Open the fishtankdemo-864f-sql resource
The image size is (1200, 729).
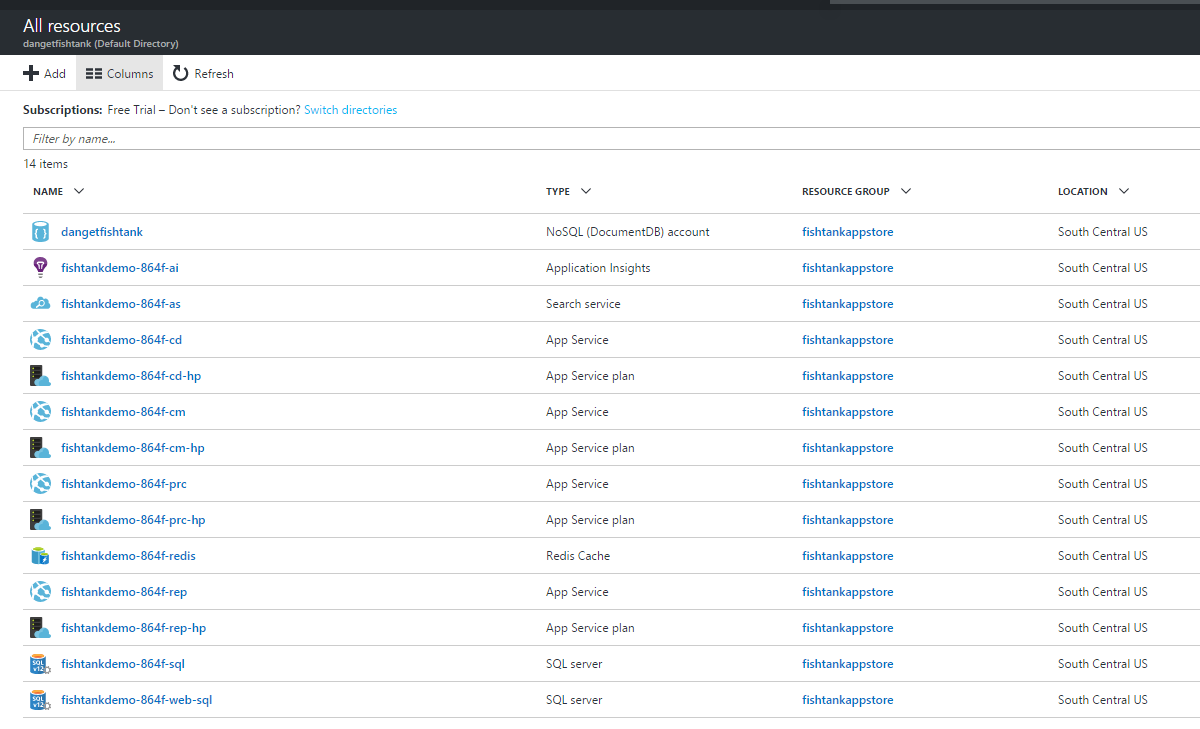pos(123,664)
